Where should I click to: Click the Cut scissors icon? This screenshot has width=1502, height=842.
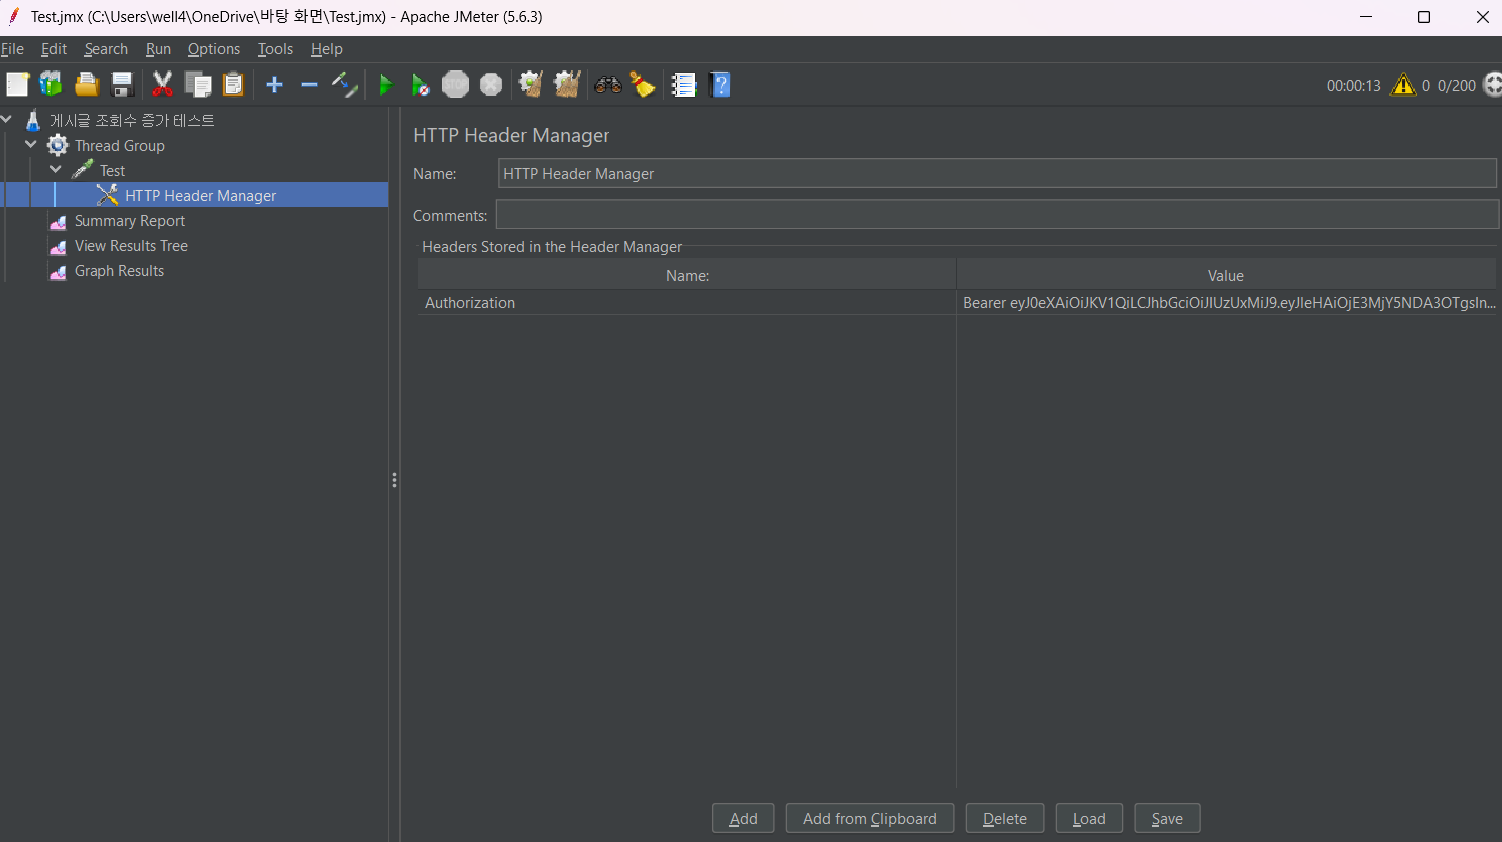click(x=162, y=85)
